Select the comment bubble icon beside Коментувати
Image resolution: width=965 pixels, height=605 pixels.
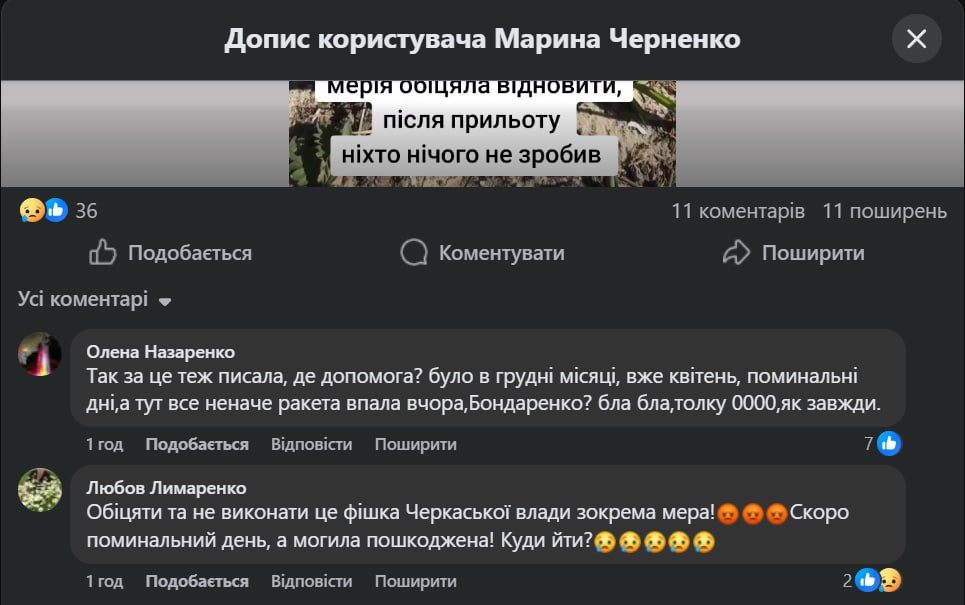tap(413, 252)
